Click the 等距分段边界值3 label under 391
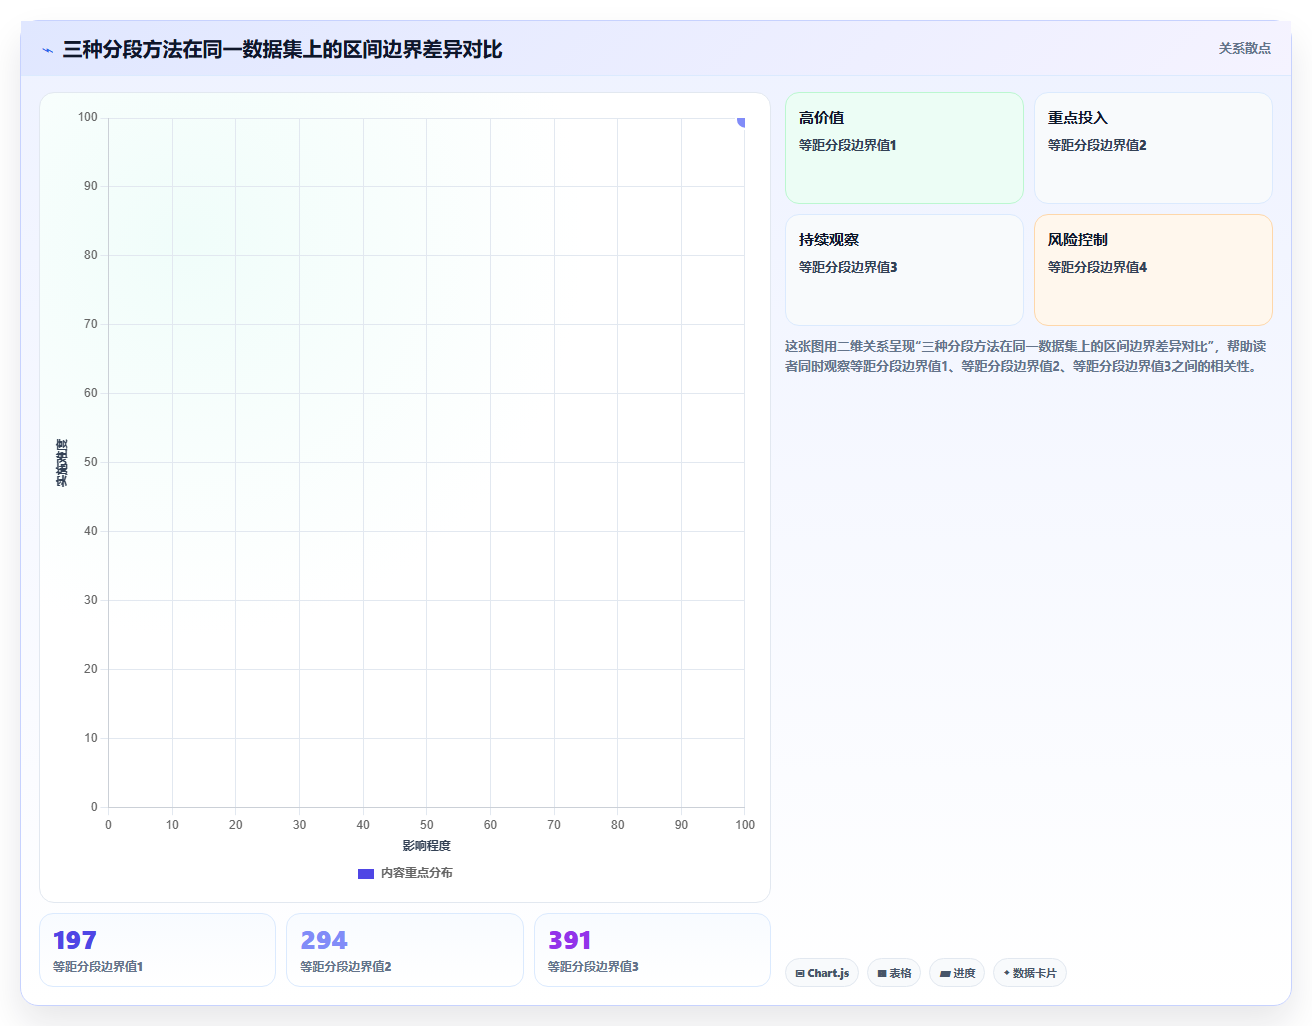The image size is (1312, 1026). coord(593,967)
